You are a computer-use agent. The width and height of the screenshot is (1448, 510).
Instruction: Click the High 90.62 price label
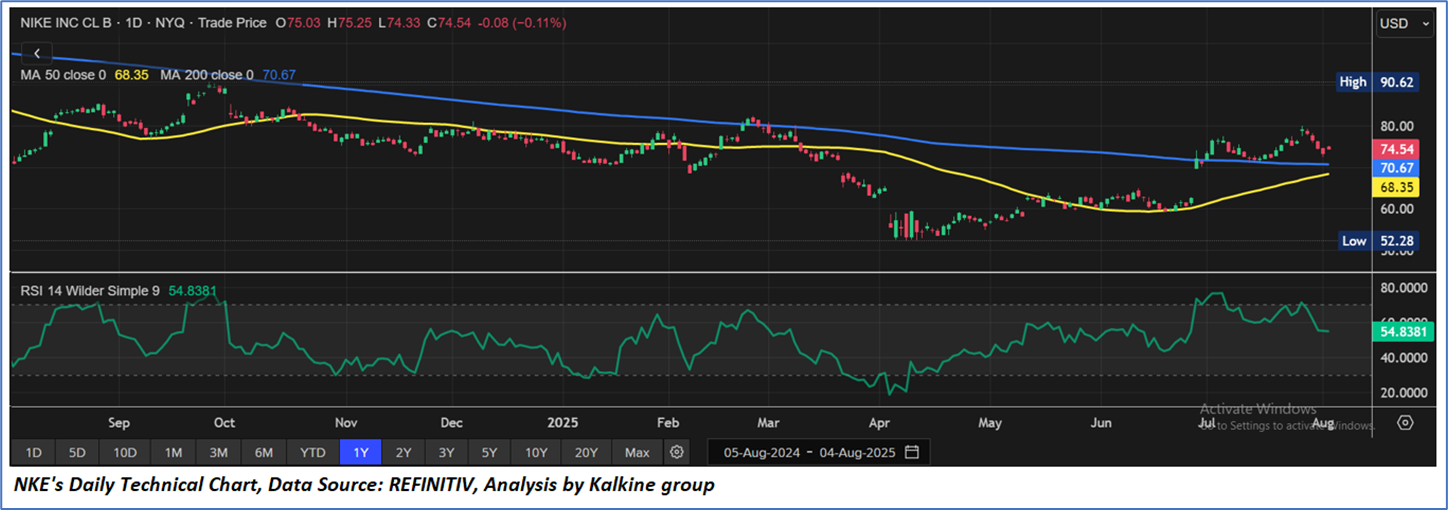[x=1378, y=83]
